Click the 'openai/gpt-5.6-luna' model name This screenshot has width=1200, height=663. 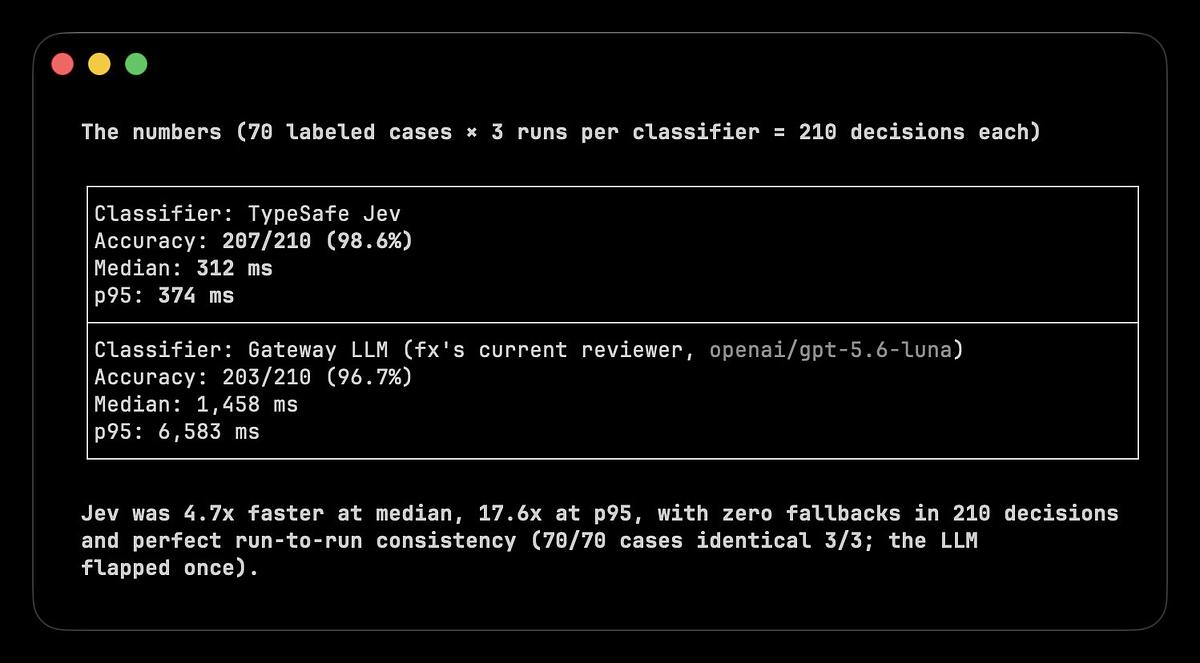coord(830,350)
